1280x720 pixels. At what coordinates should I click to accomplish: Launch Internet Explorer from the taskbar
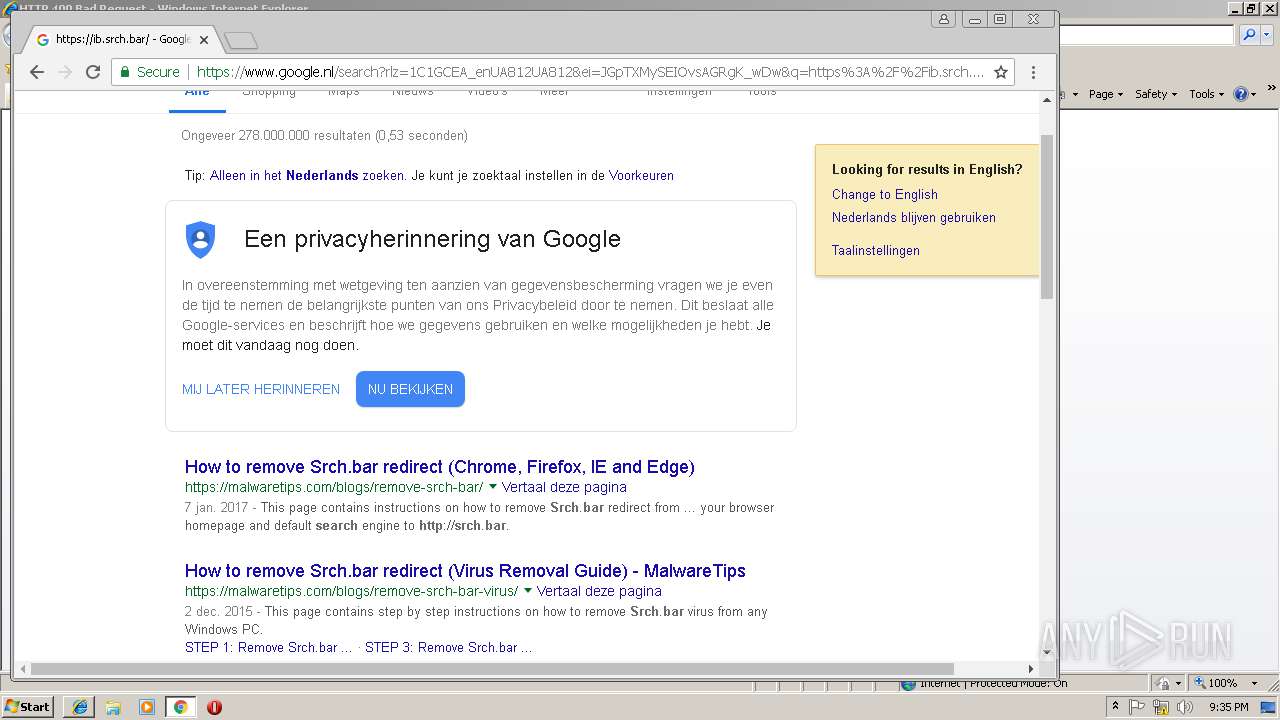pos(80,707)
